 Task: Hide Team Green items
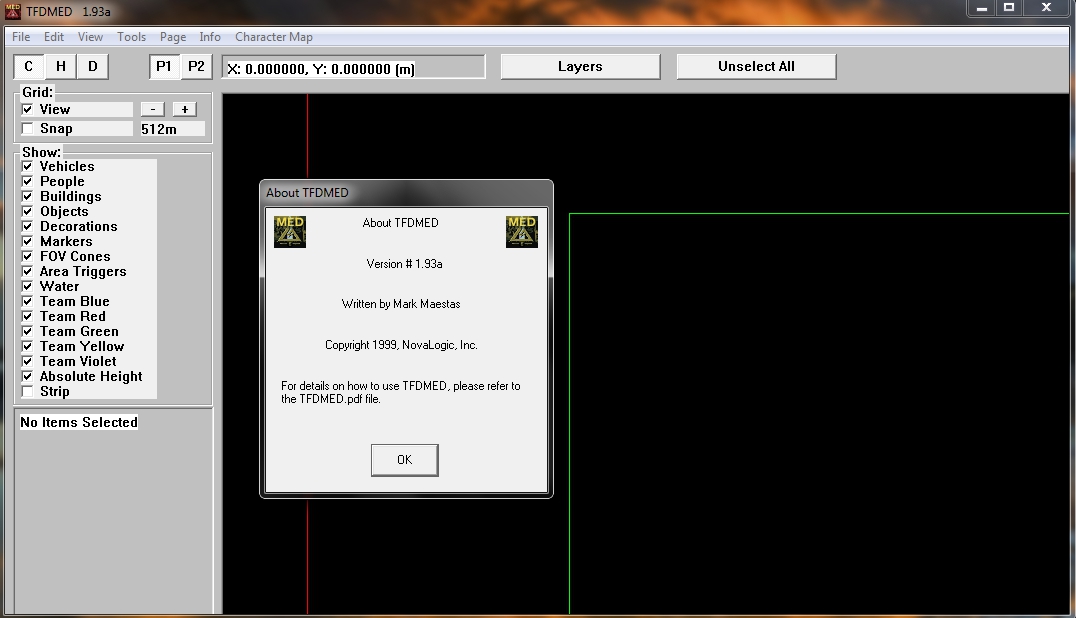pos(27,331)
